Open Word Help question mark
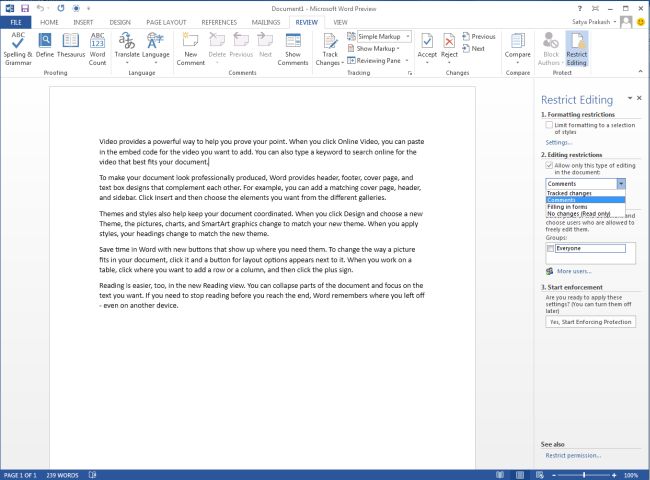 580,8
